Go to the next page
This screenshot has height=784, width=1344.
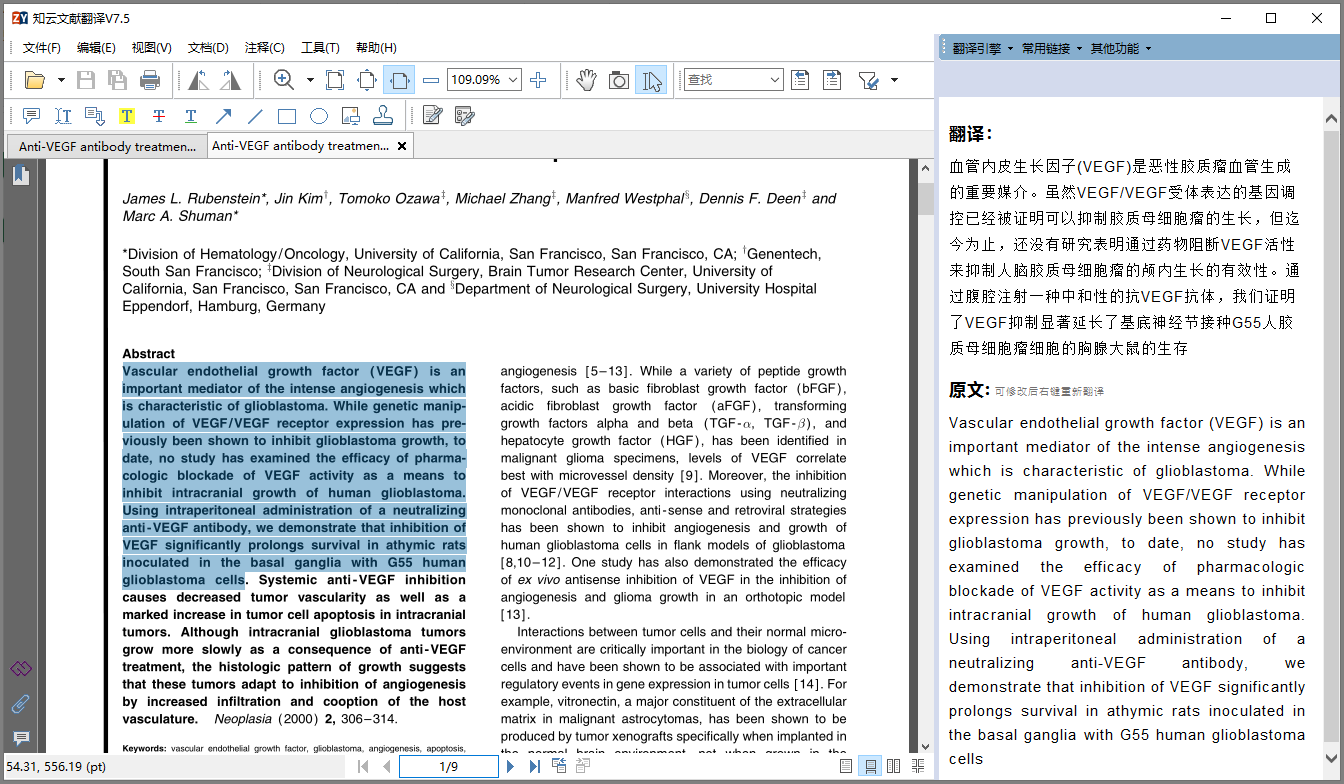[510, 767]
